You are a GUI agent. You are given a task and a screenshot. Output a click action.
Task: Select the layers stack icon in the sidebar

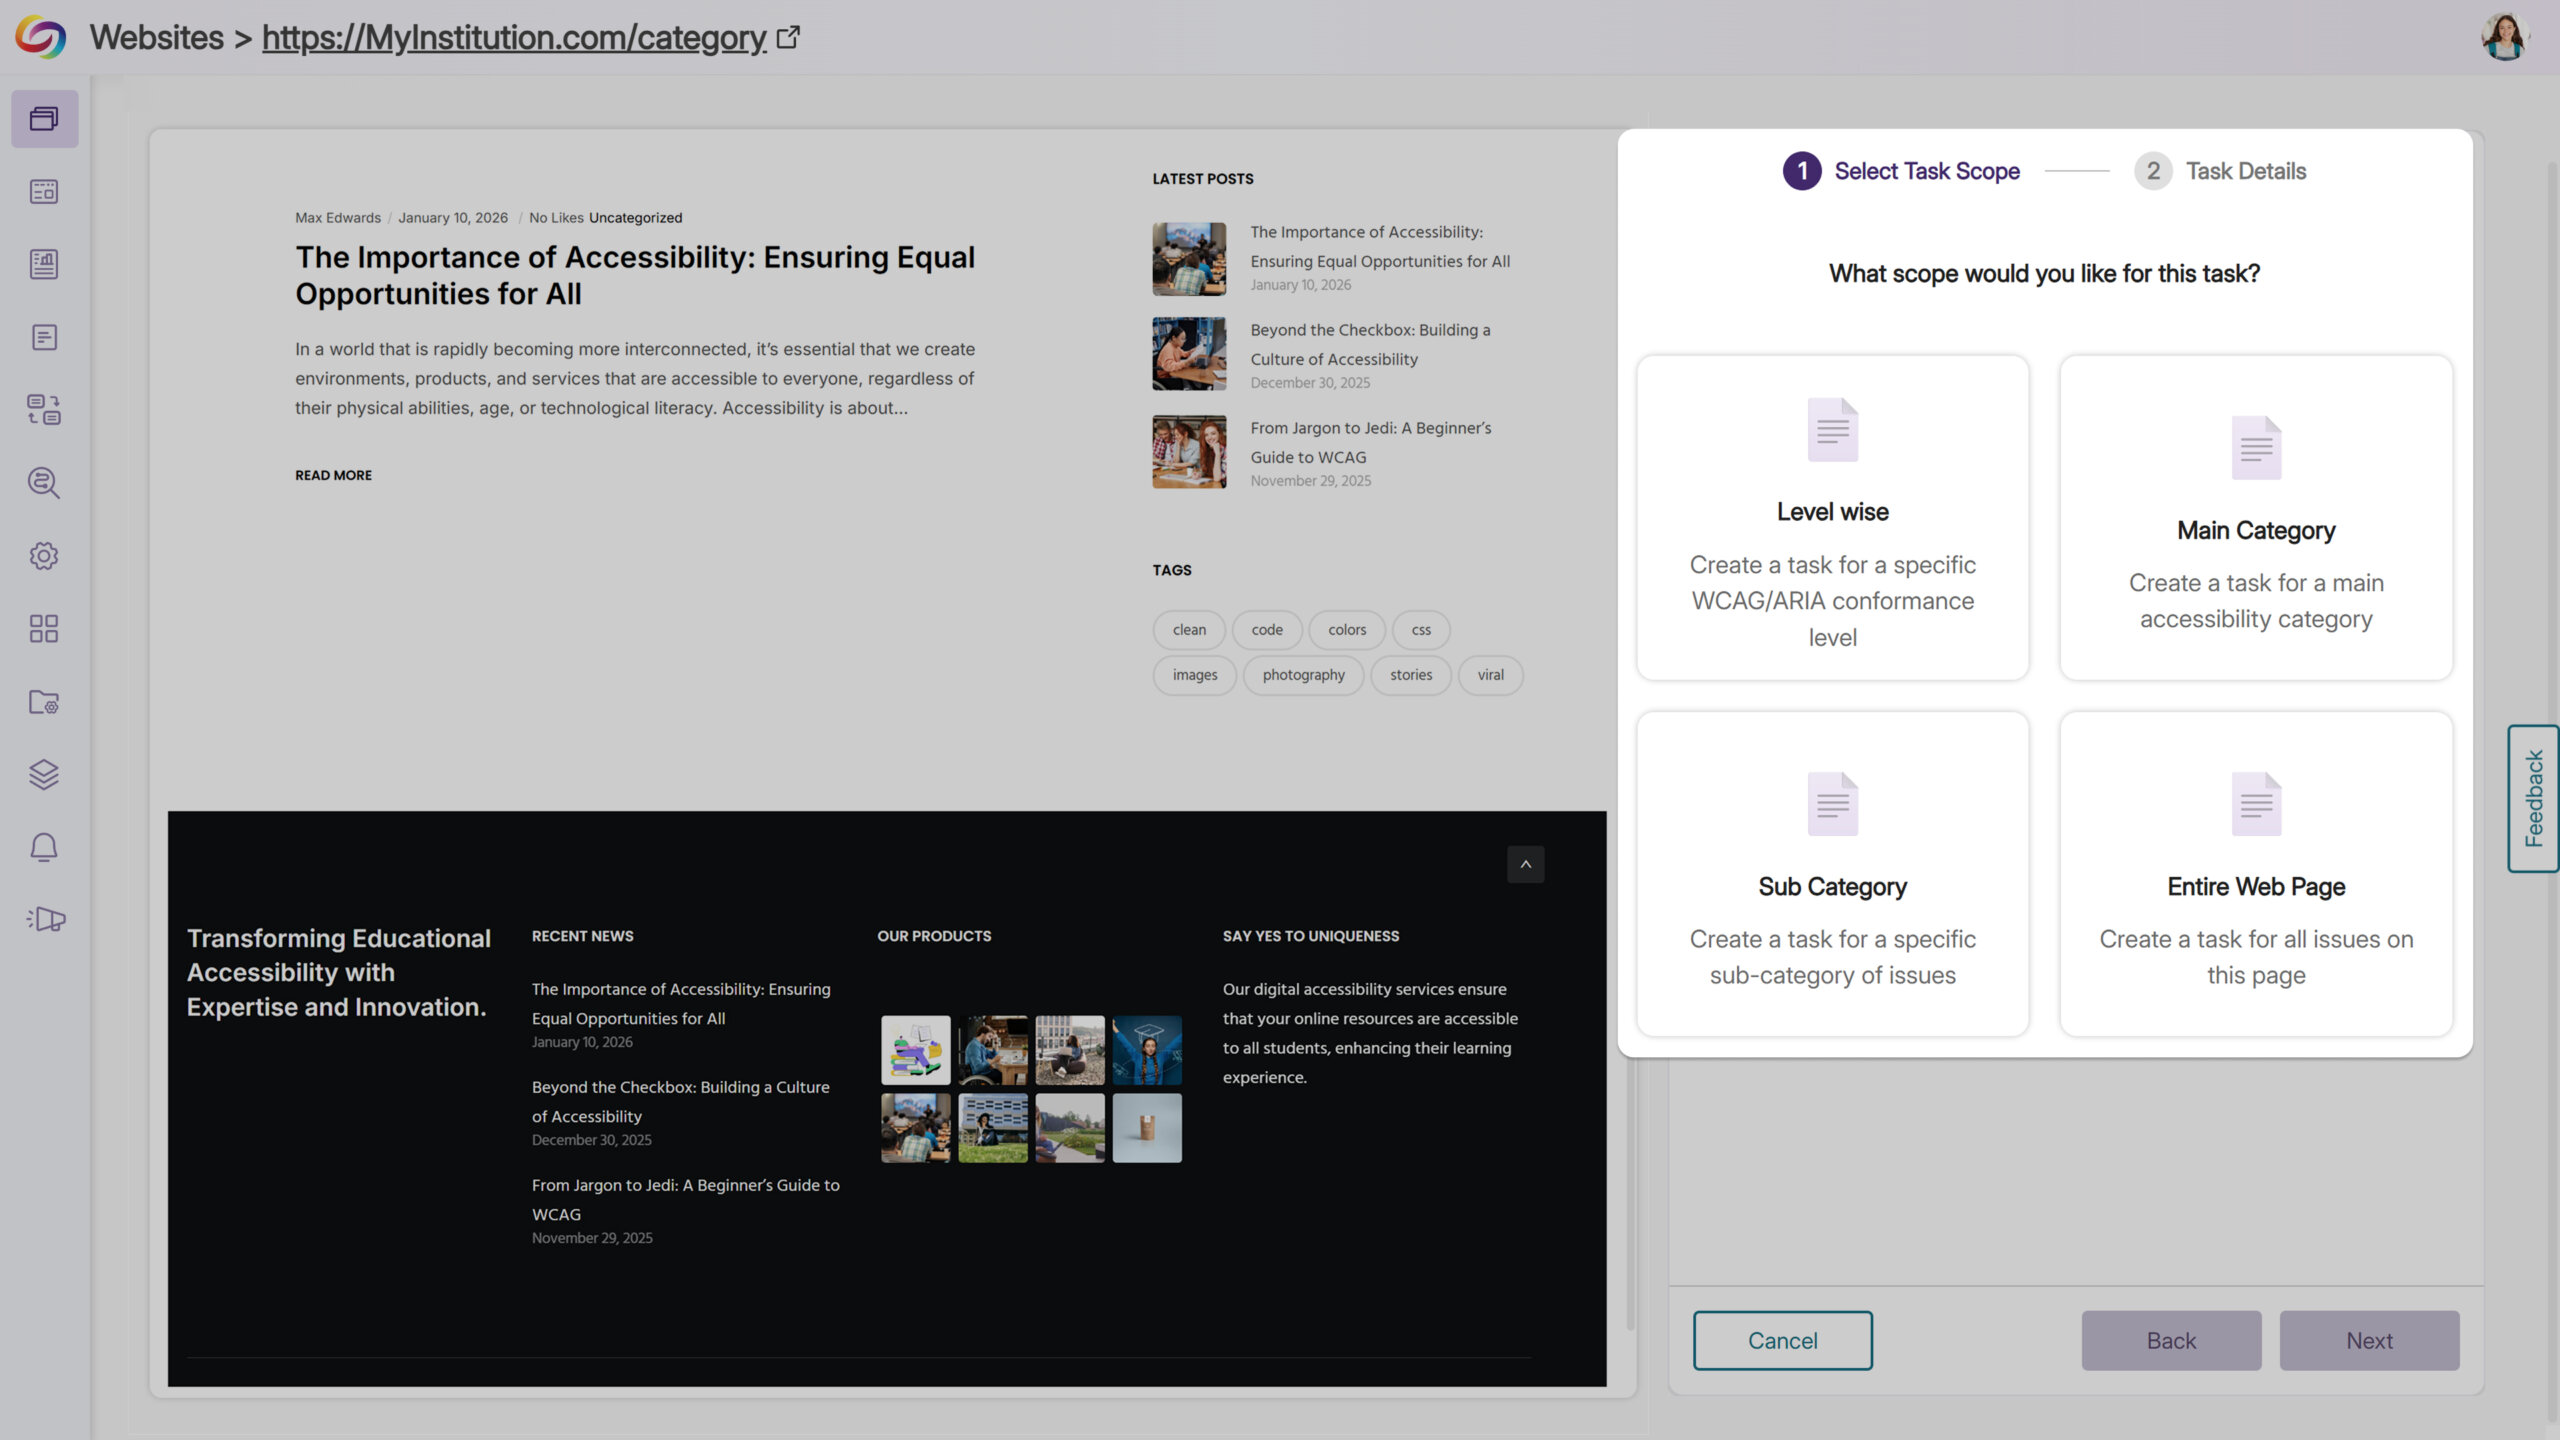(44, 775)
